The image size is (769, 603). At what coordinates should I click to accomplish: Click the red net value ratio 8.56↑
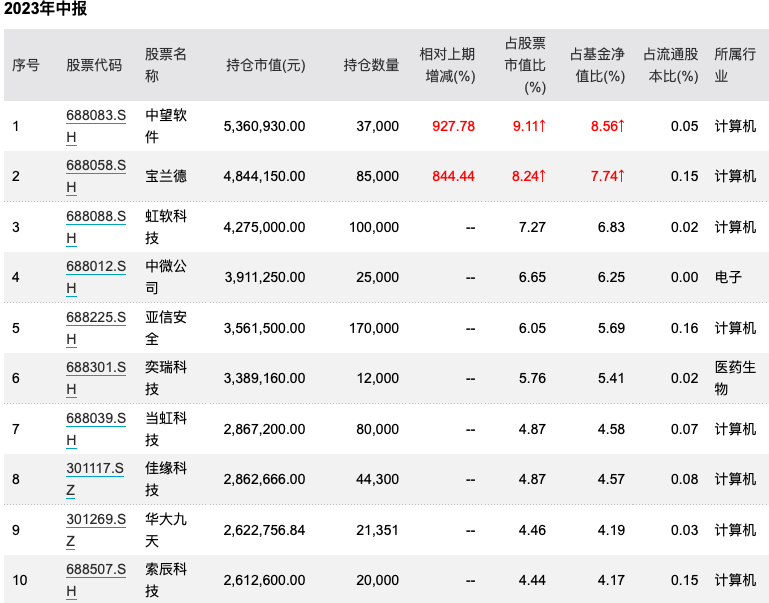point(608,126)
